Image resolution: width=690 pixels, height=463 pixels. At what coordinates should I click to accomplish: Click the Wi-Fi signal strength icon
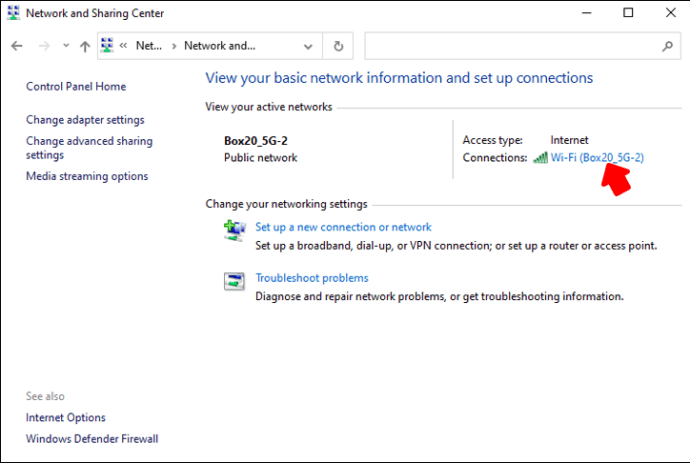540,158
